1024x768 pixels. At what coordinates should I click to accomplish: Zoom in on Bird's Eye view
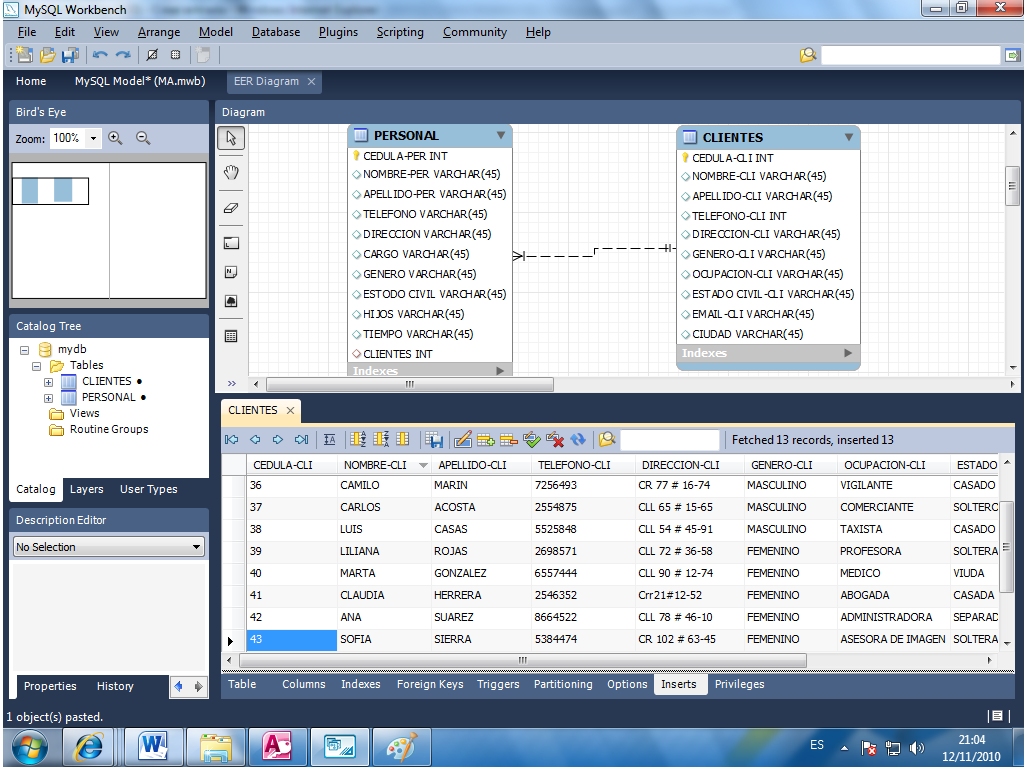116,138
